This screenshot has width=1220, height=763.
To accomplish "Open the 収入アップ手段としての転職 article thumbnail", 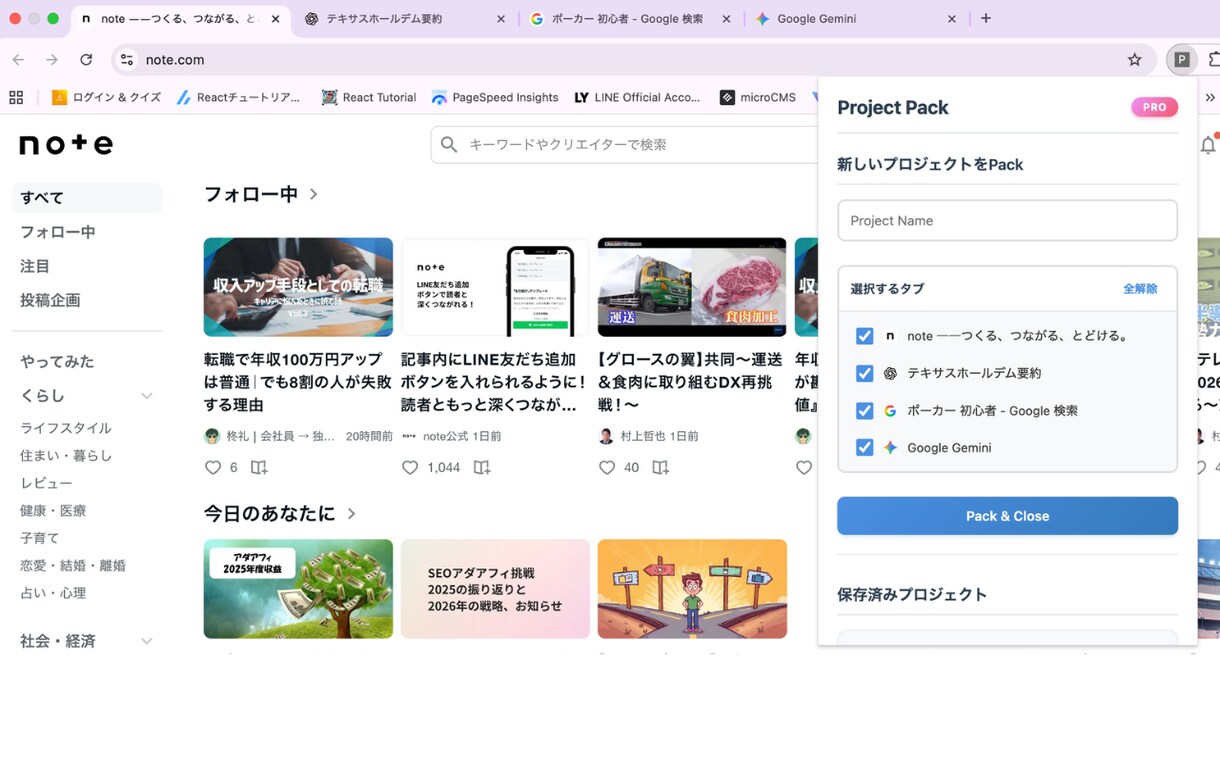I will pyautogui.click(x=298, y=287).
